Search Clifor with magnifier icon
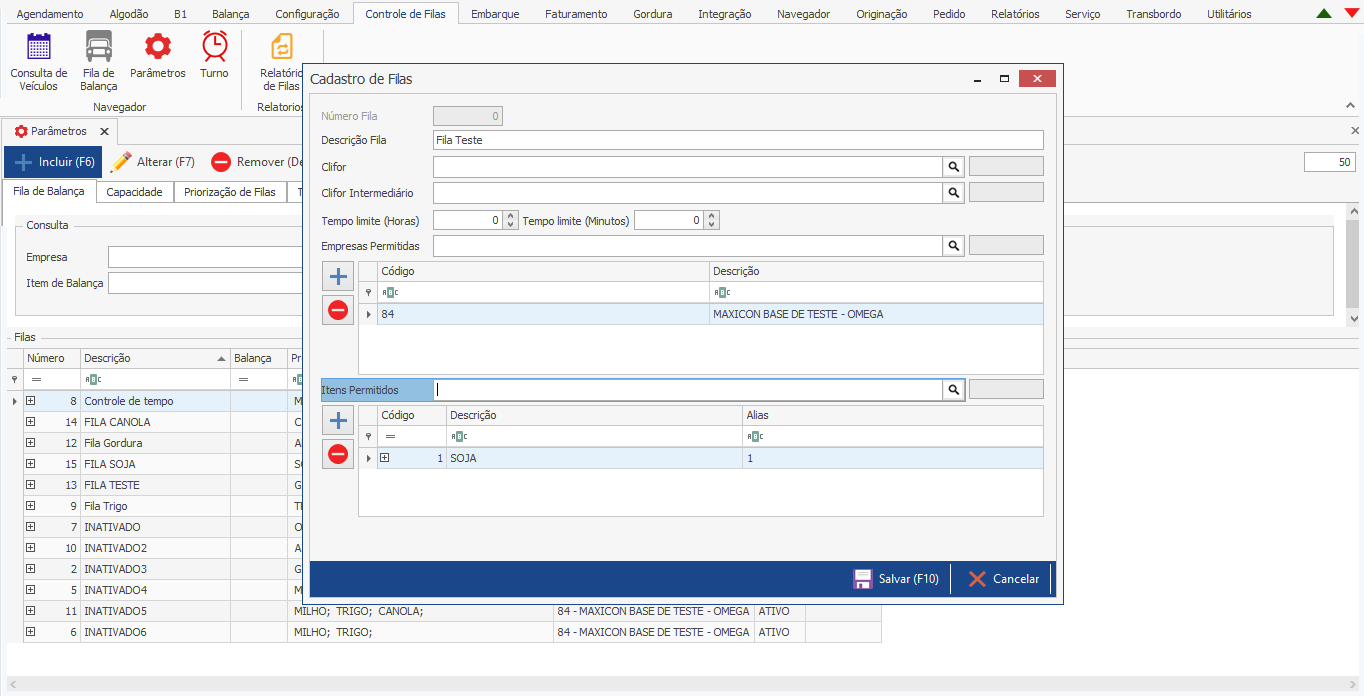1364x696 pixels. pyautogui.click(x=954, y=167)
